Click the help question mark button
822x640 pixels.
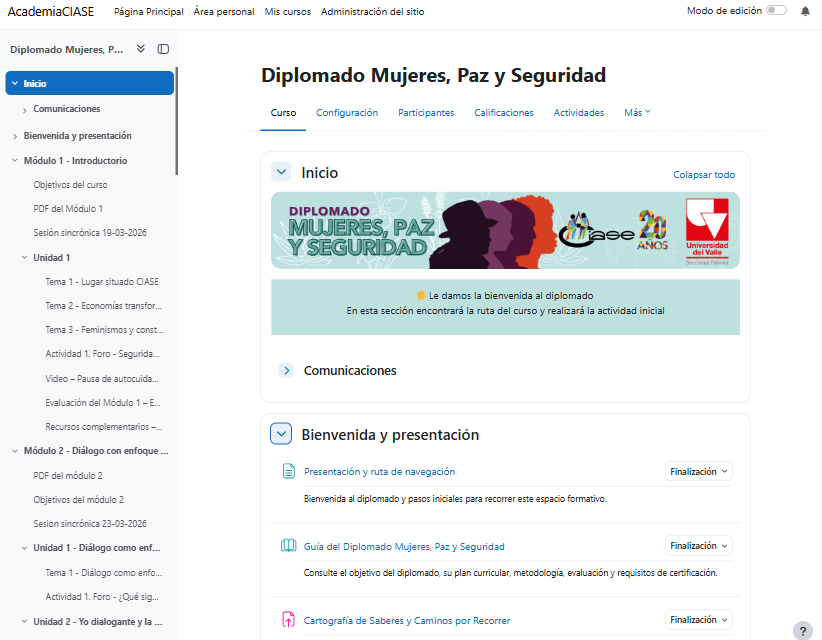point(803,631)
